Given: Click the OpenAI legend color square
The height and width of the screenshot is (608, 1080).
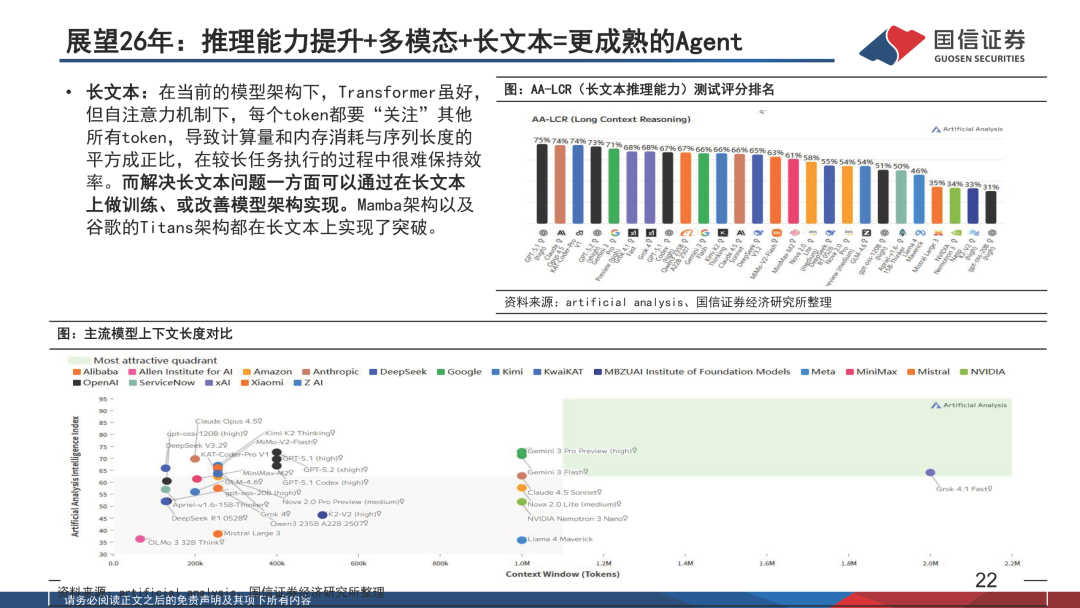Looking at the screenshot, I should tap(76, 383).
